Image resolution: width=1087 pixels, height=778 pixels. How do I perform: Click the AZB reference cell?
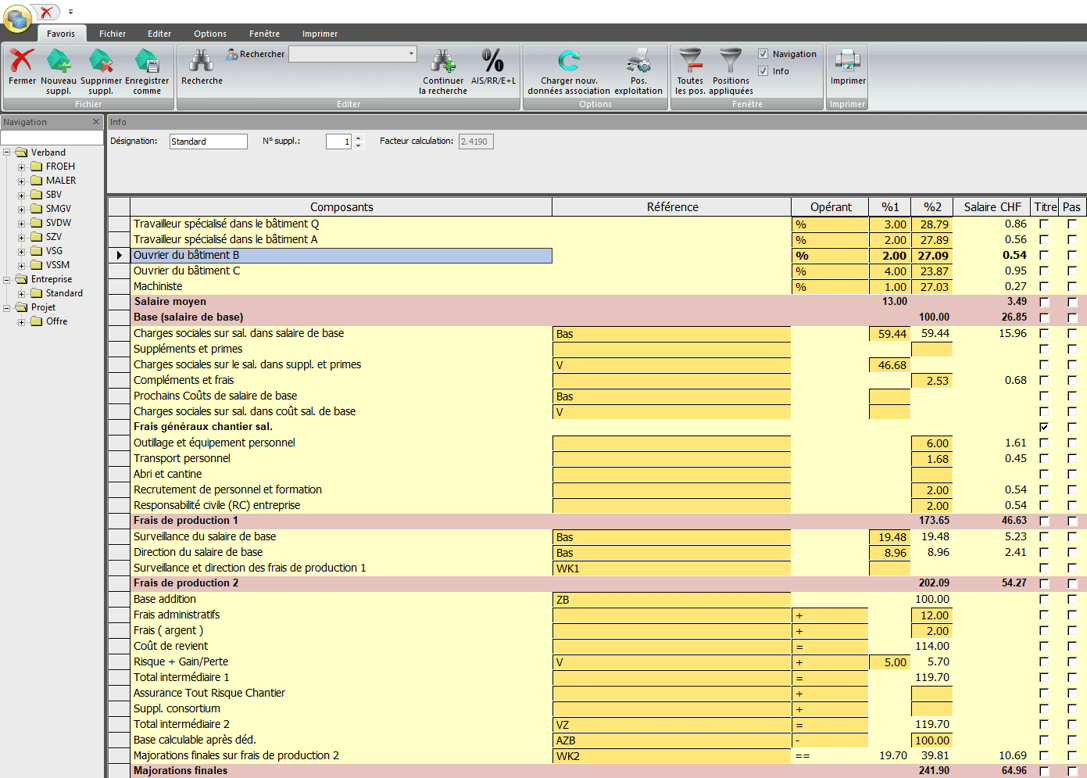[x=672, y=740]
